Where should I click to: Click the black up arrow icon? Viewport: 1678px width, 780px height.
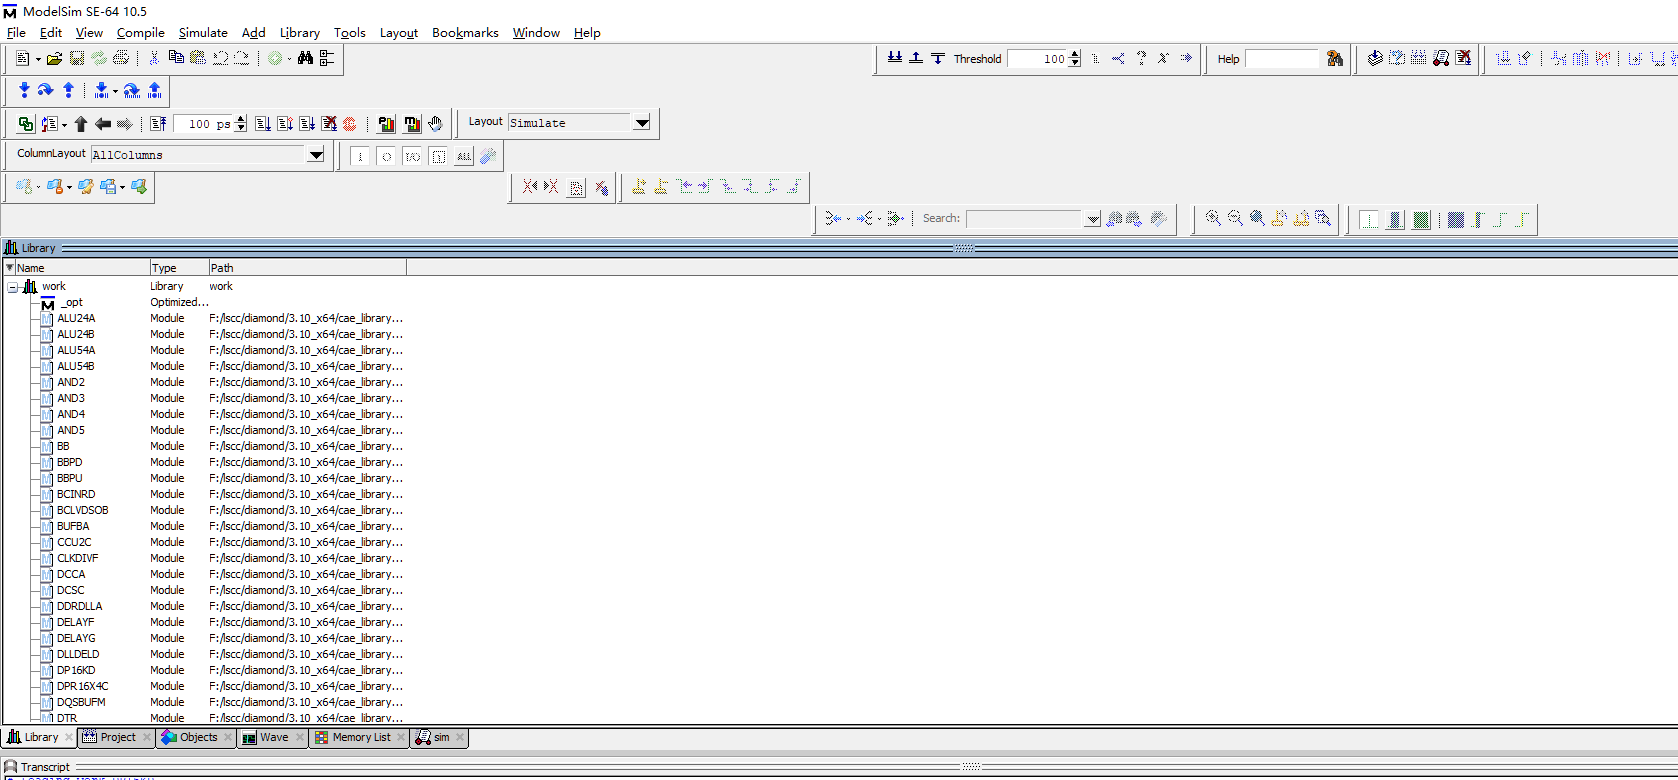(x=81, y=124)
